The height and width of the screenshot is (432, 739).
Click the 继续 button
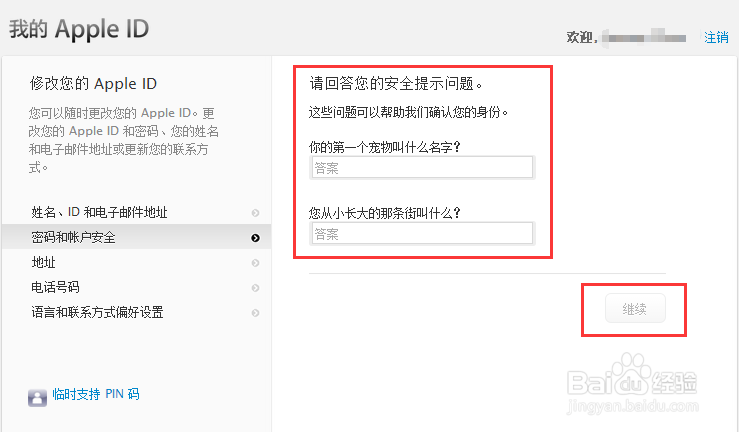[x=635, y=309]
